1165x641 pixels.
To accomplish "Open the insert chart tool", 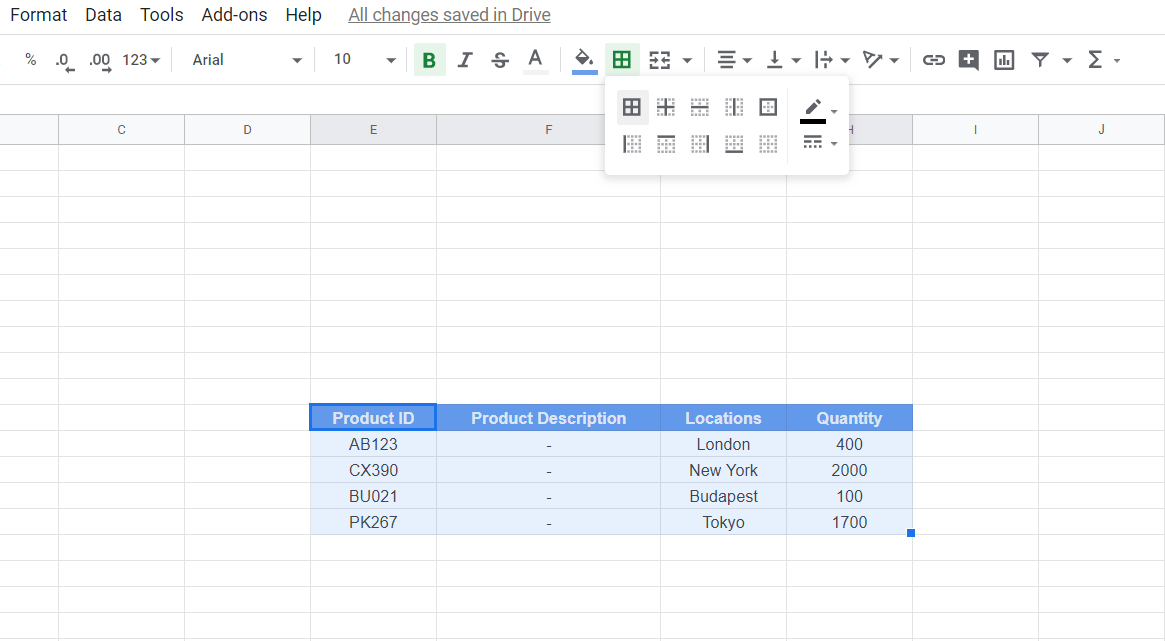I will tap(1003, 59).
